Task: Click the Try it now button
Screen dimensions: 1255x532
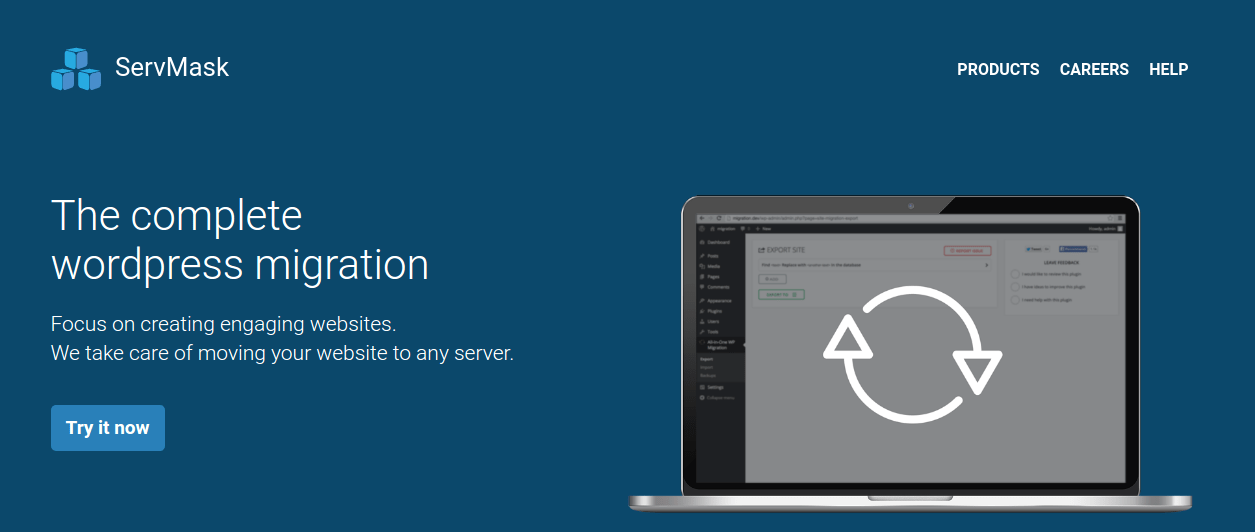Action: 108,428
